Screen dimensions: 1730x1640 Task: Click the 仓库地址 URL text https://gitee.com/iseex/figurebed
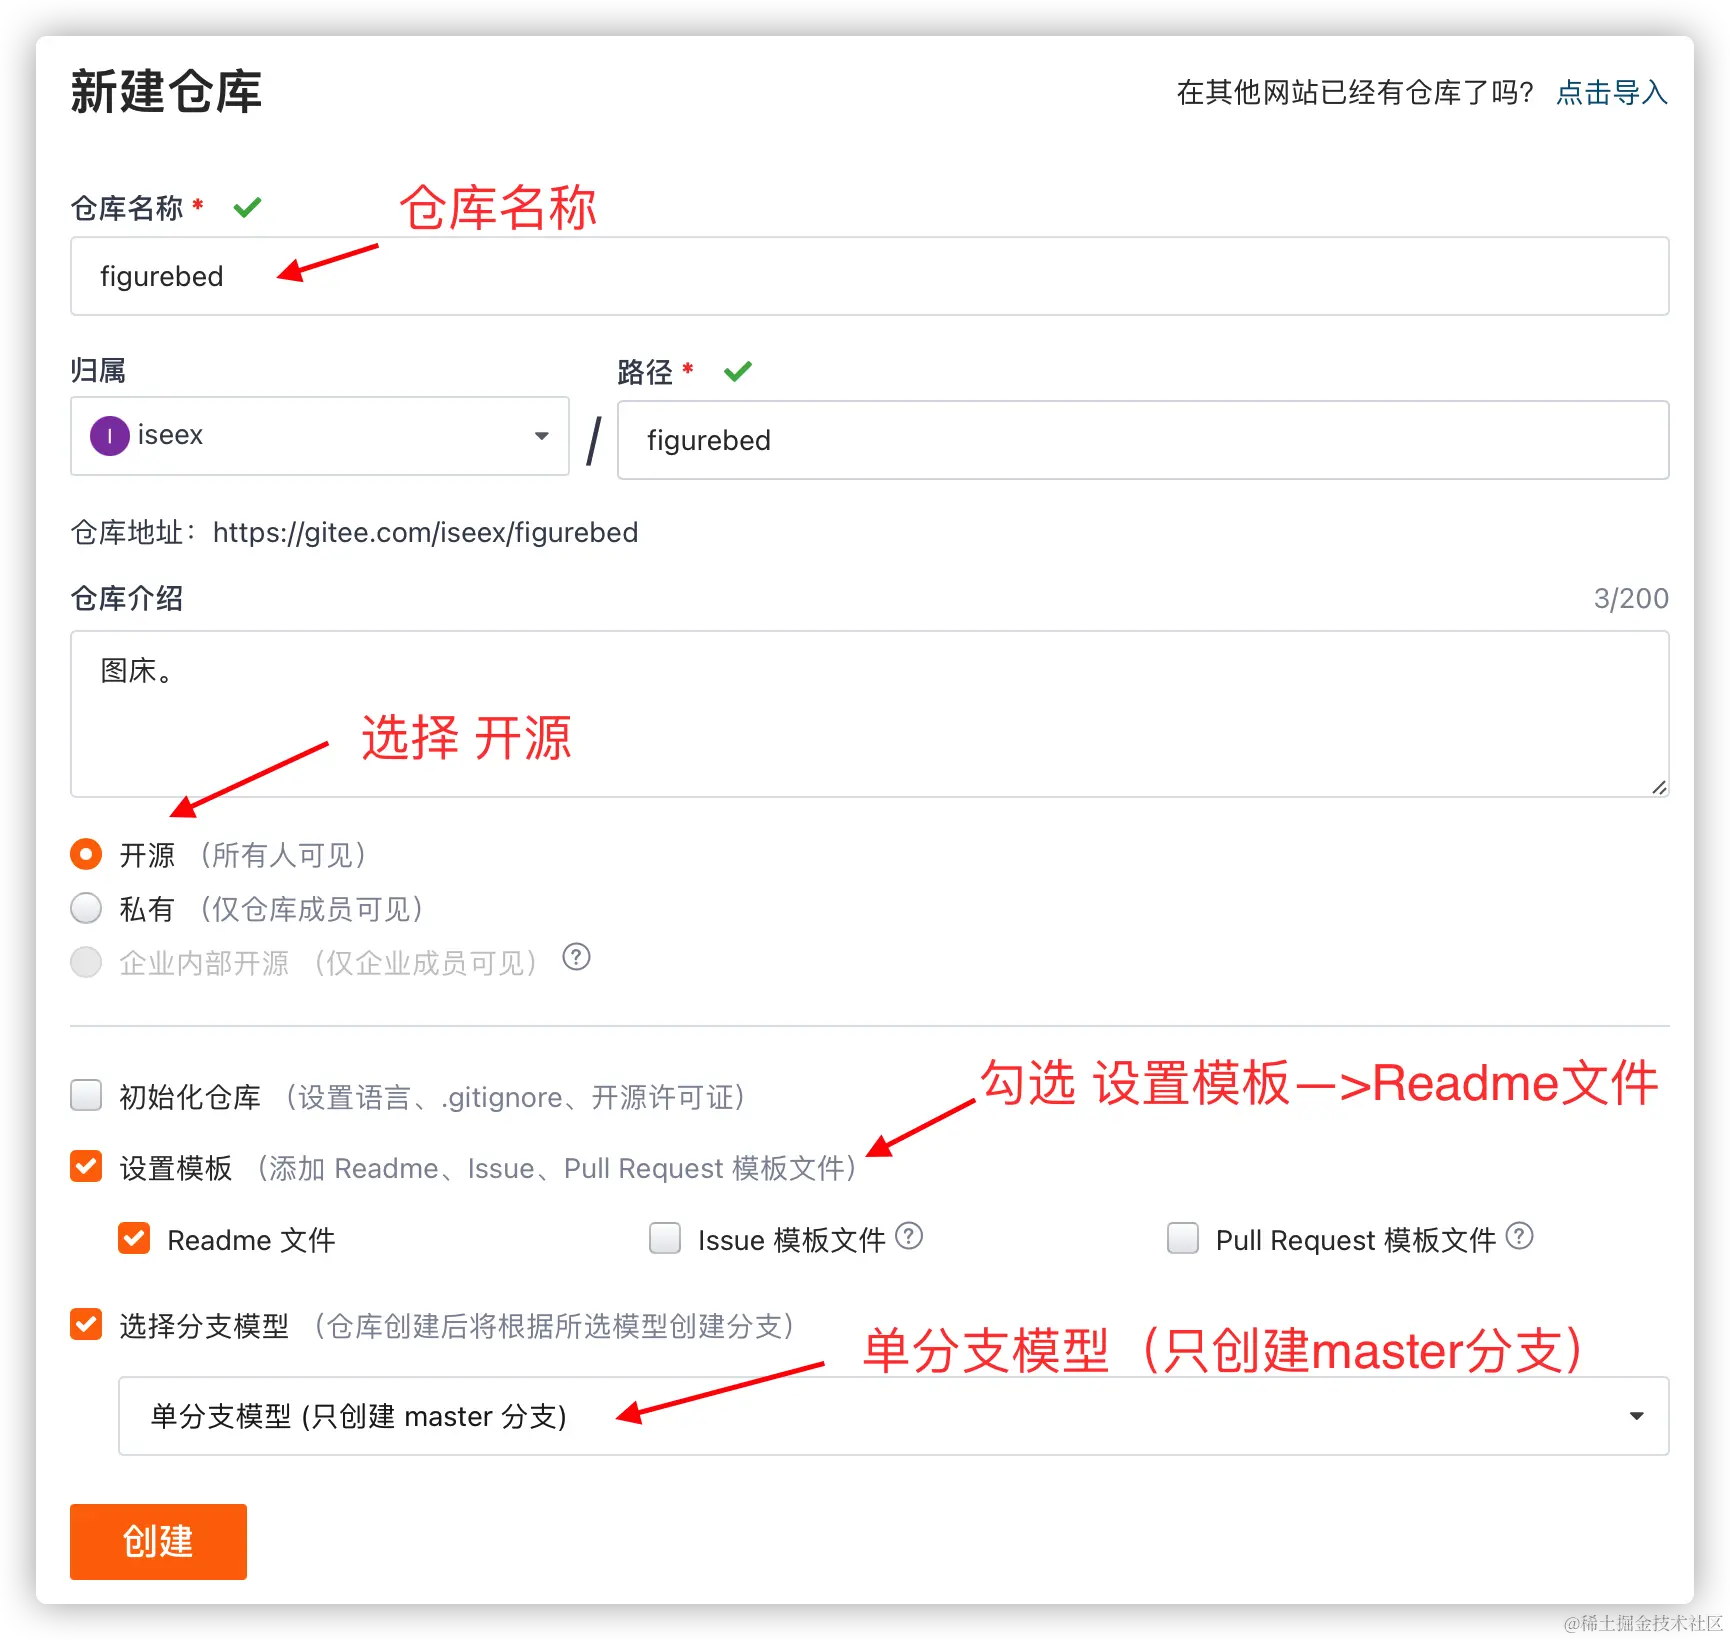click(425, 532)
